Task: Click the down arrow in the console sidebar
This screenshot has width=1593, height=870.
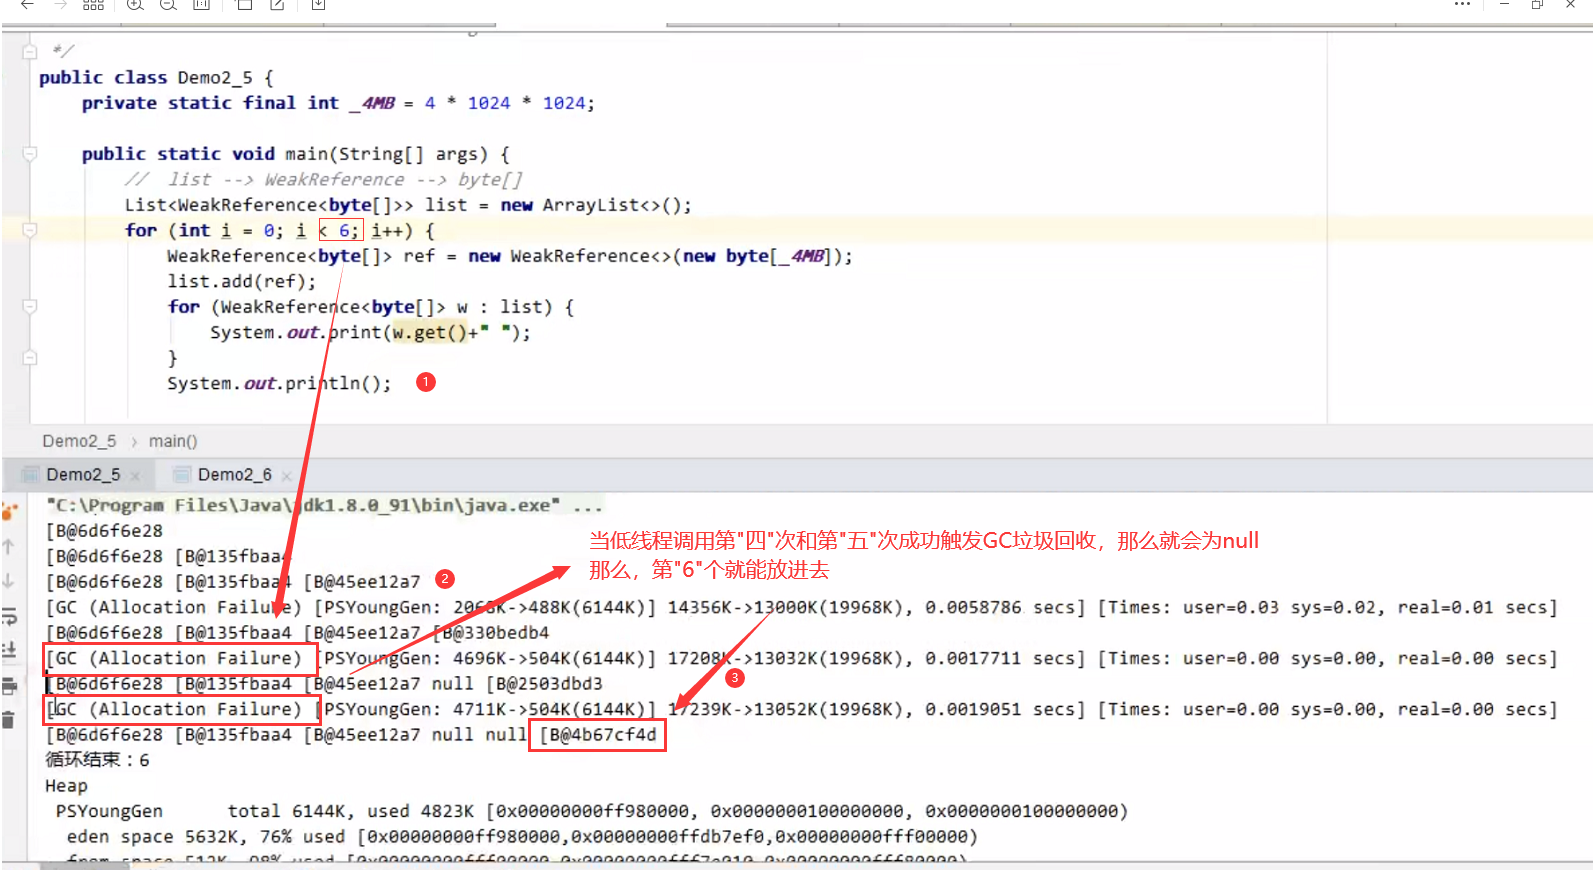Action: tap(9, 581)
